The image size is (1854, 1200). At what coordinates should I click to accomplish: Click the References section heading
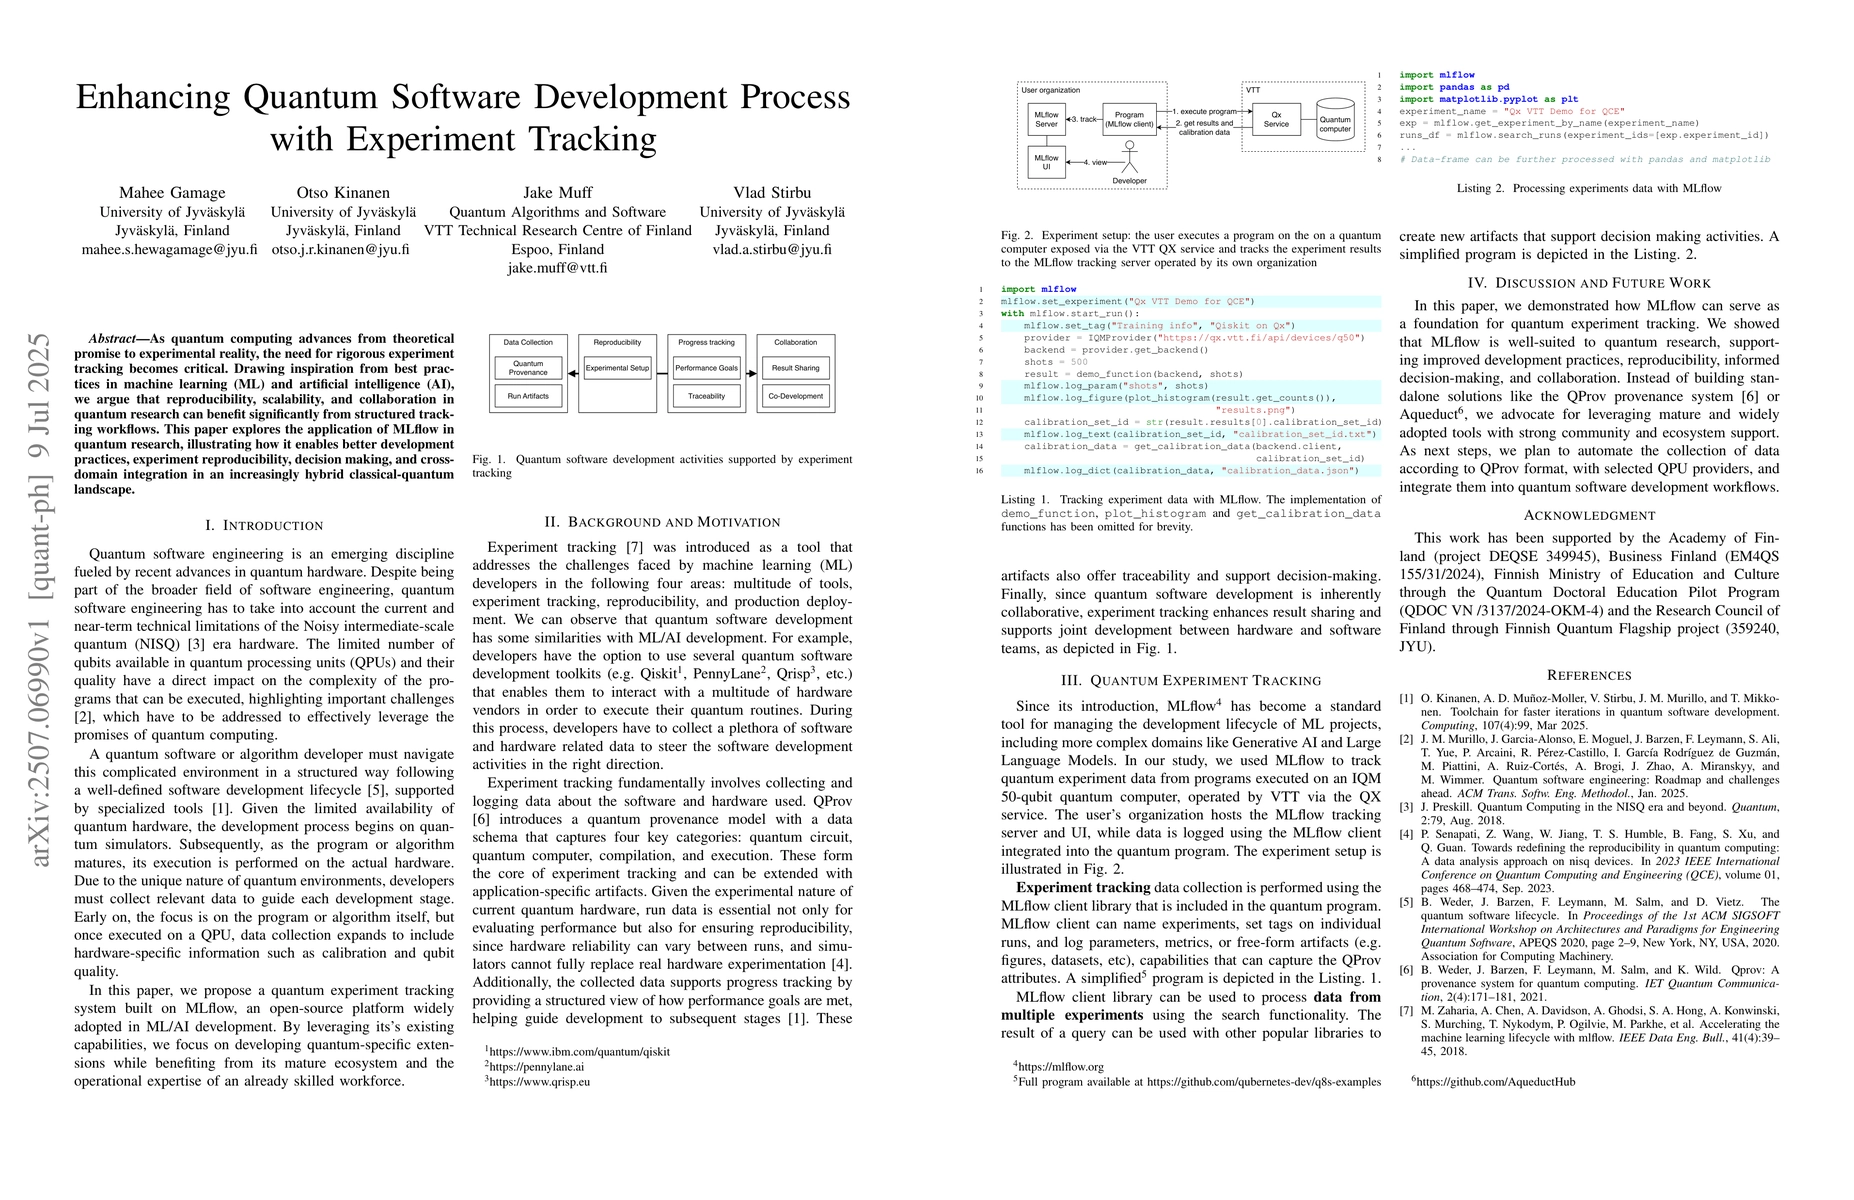point(1589,675)
